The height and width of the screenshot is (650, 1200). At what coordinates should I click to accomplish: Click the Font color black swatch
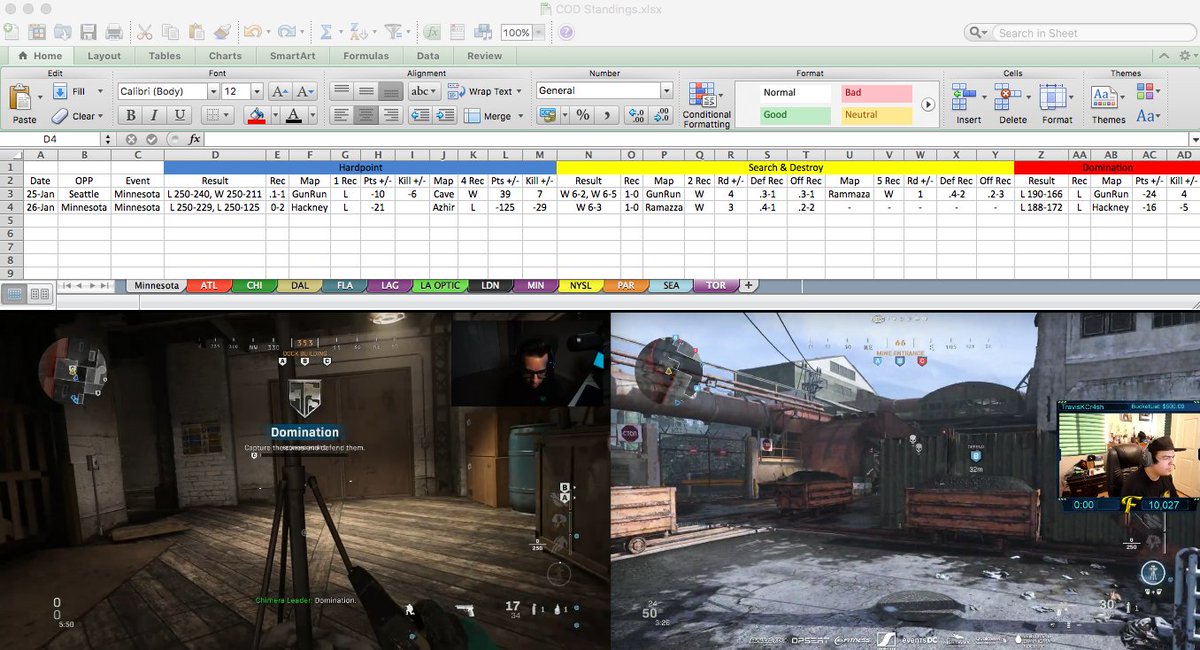pos(293,116)
